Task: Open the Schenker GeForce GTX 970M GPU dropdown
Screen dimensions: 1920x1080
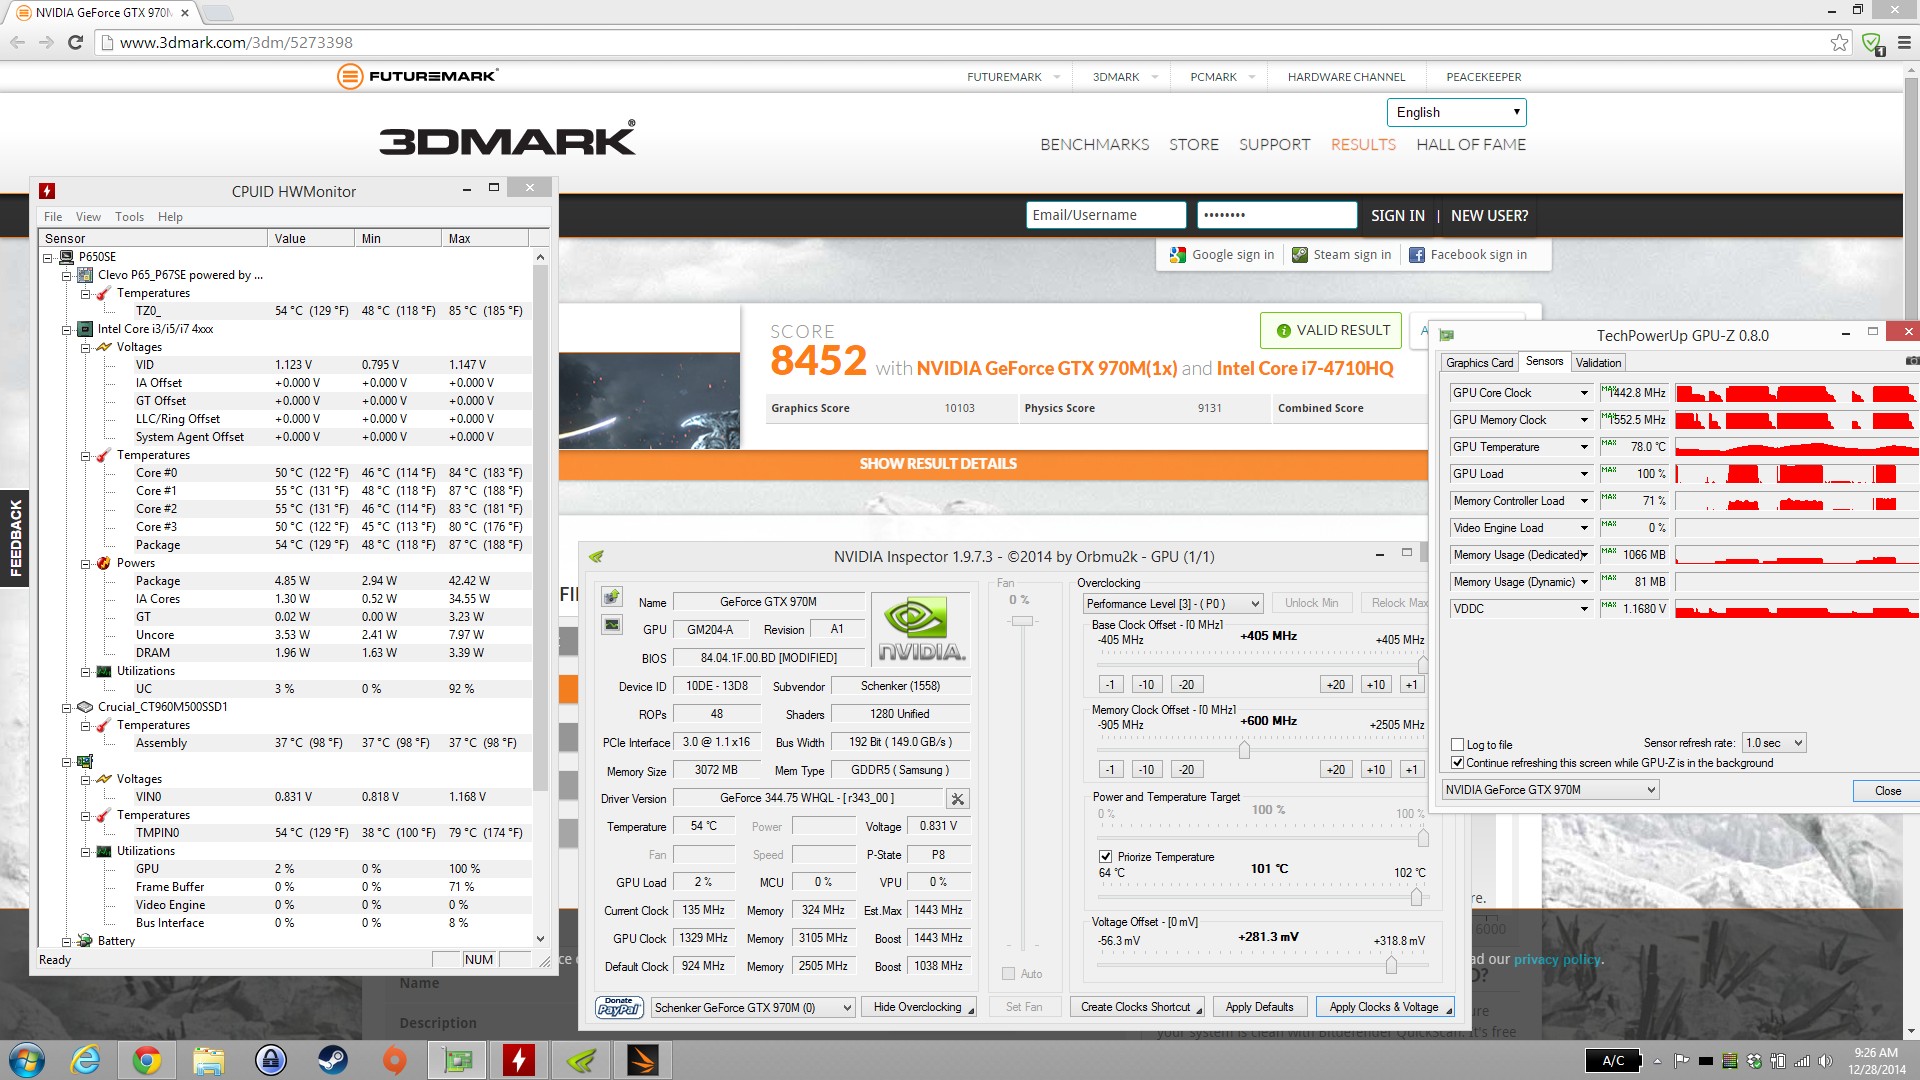Action: click(753, 1007)
